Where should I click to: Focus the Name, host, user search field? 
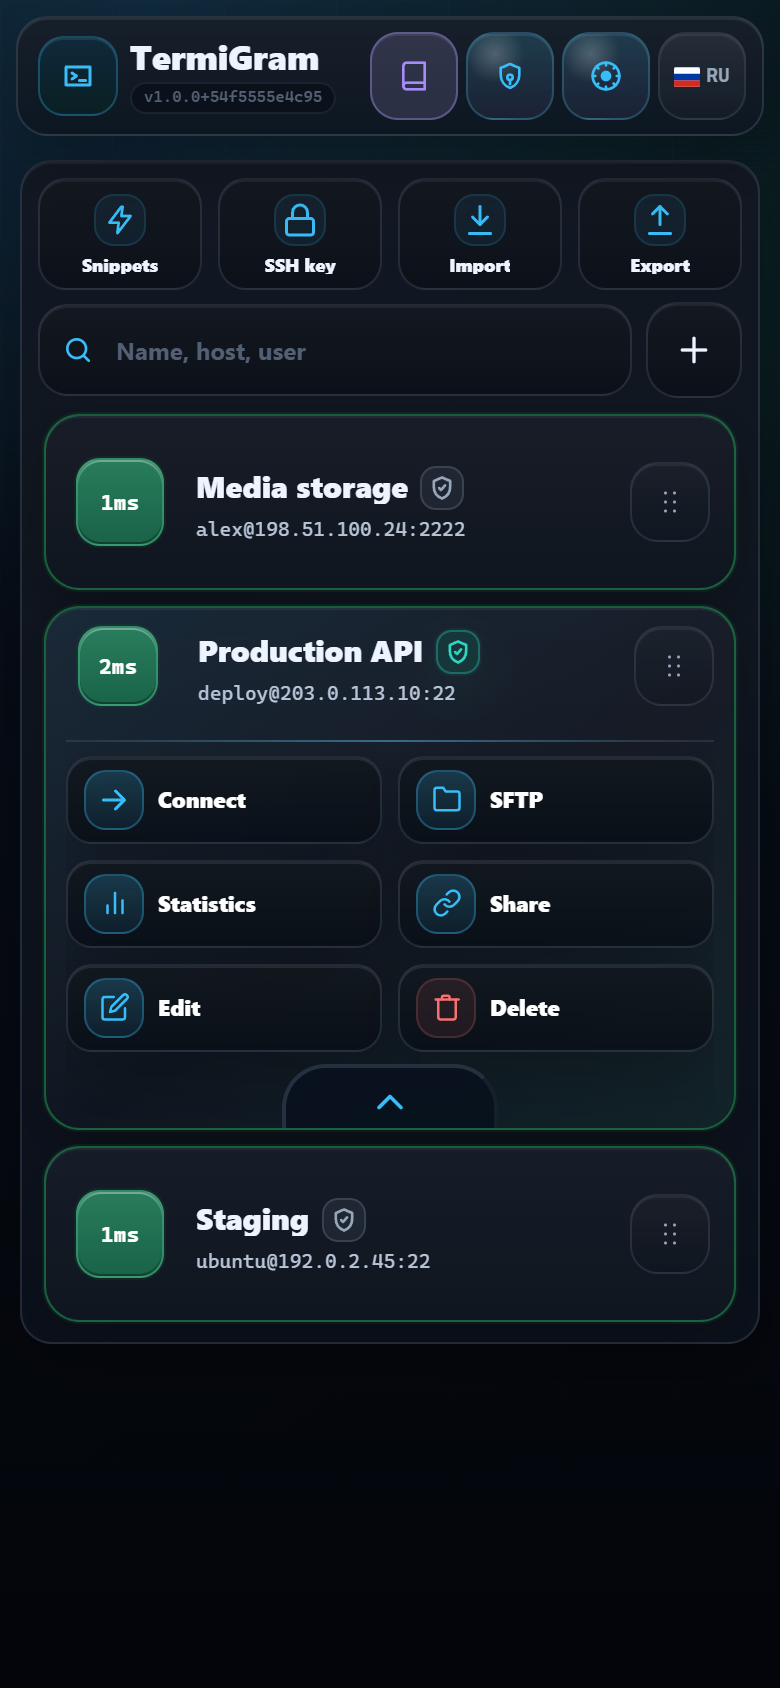[x=335, y=350]
